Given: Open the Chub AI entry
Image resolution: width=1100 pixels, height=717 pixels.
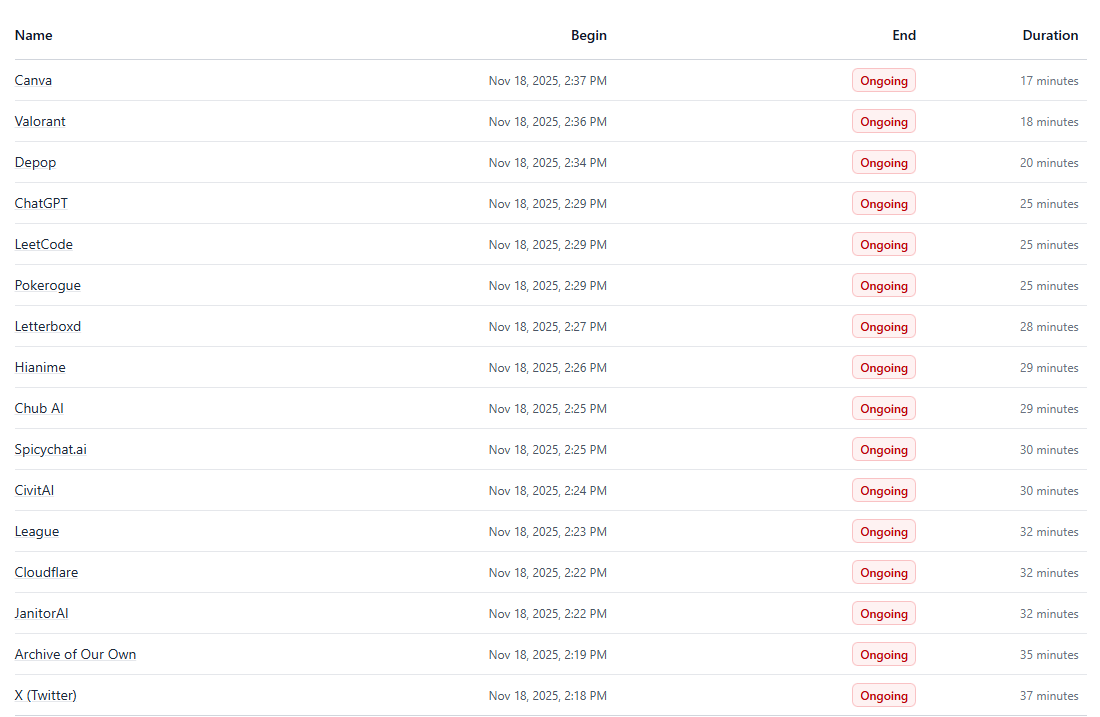Looking at the screenshot, I should tap(39, 408).
